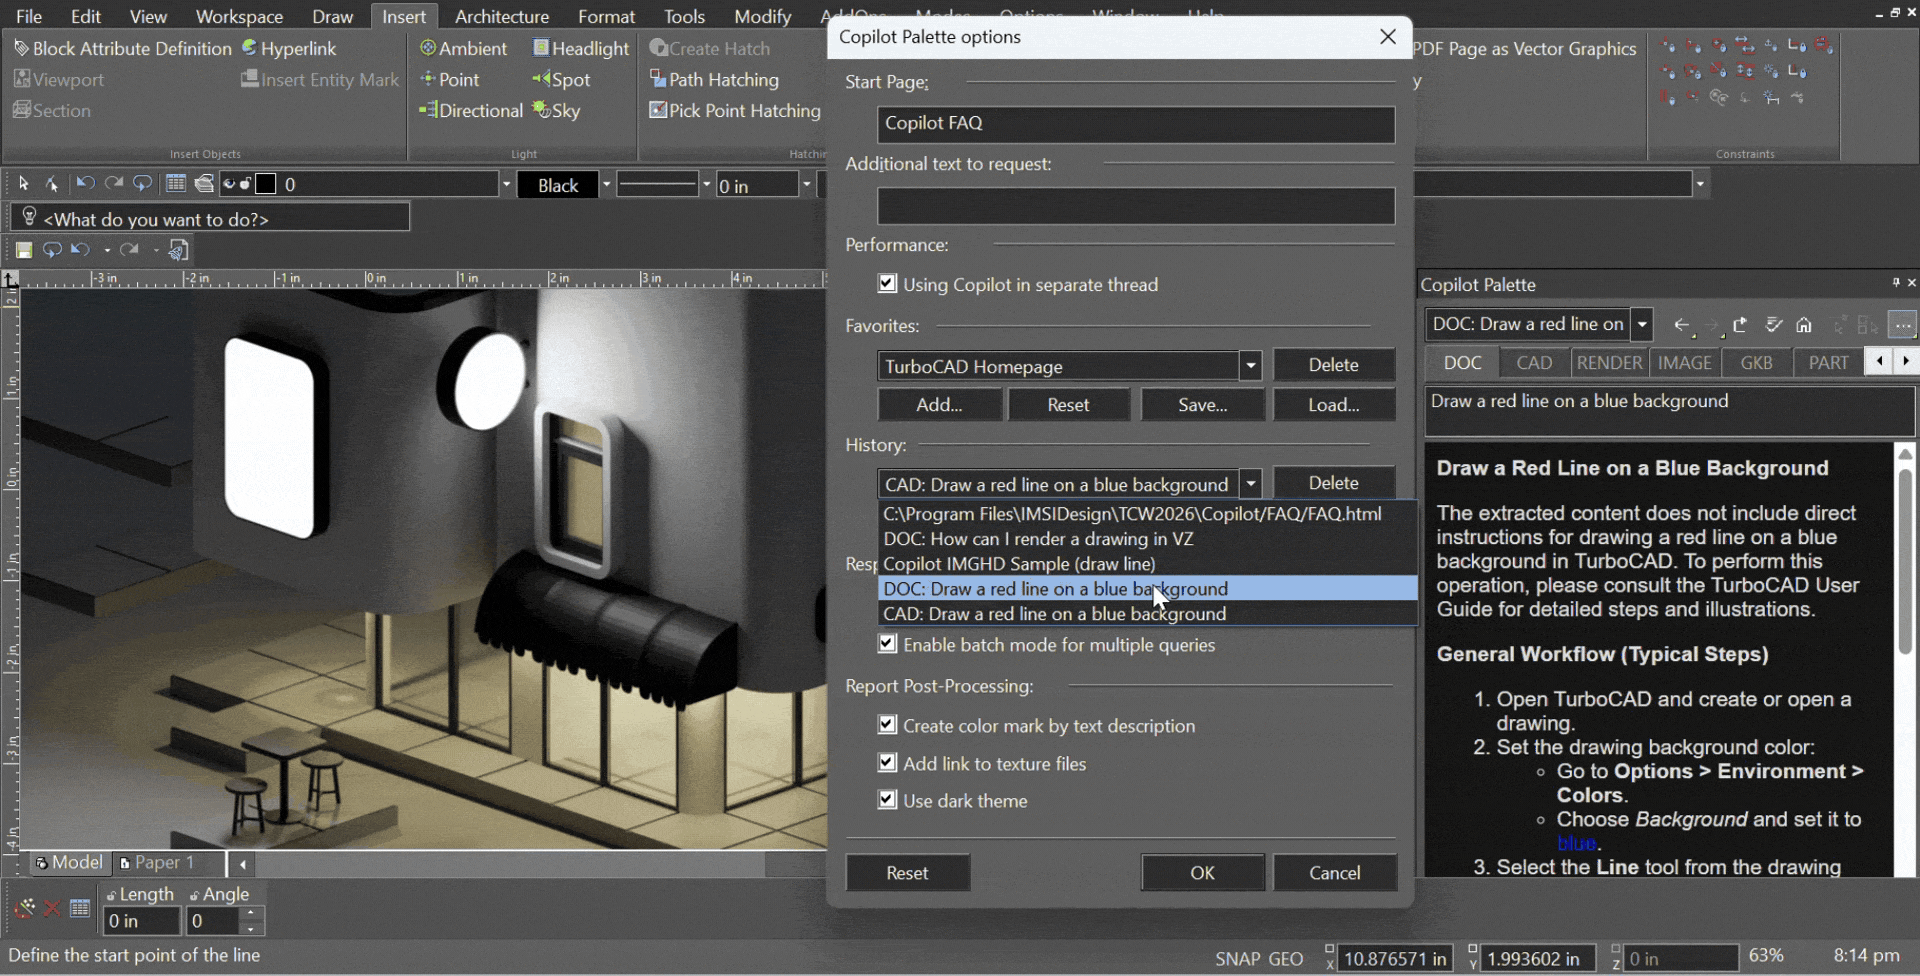The height and width of the screenshot is (976, 1920).
Task: Click the back arrow in the Copilot Palette
Action: point(1682,325)
